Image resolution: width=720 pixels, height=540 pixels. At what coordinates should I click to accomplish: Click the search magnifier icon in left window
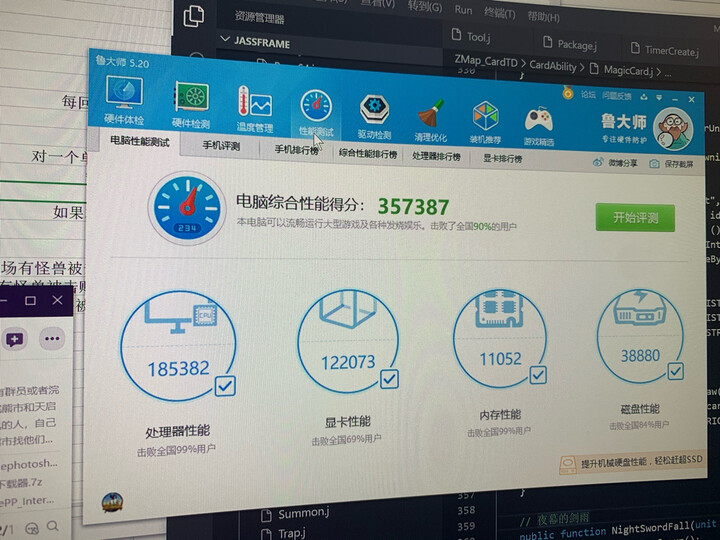53,526
